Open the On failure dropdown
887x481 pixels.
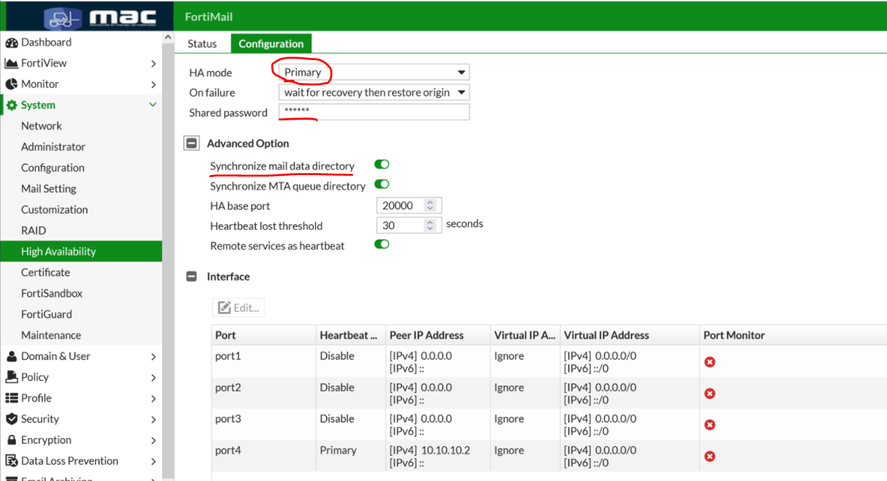click(x=374, y=92)
